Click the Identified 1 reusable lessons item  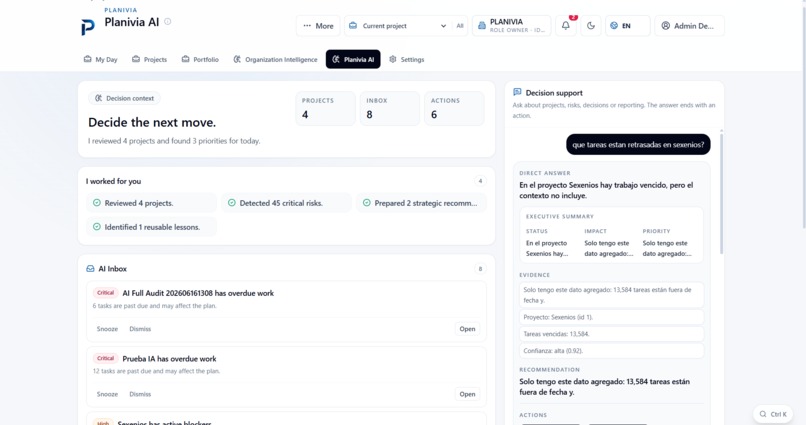tap(151, 227)
